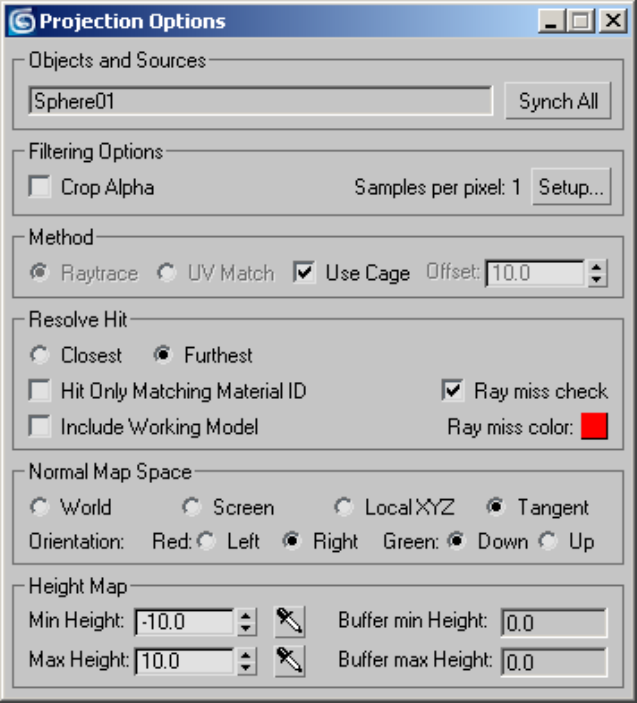Decrease Max Height with spinner down arrow
The width and height of the screenshot is (637, 703).
247,667
